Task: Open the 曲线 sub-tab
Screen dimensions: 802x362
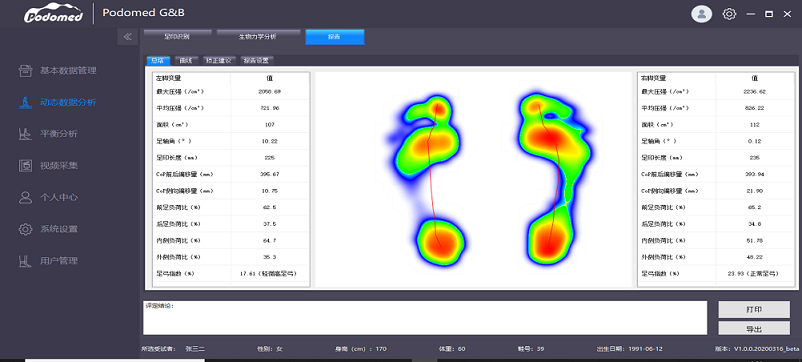Action: (186, 60)
